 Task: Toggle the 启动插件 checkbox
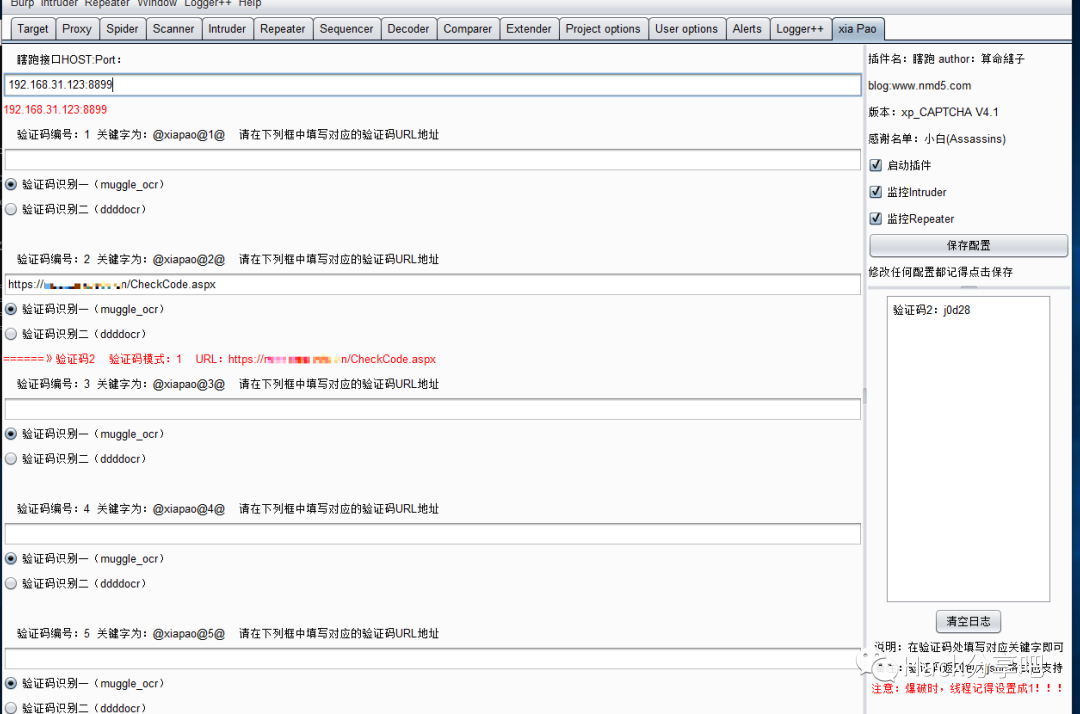[x=875, y=165]
